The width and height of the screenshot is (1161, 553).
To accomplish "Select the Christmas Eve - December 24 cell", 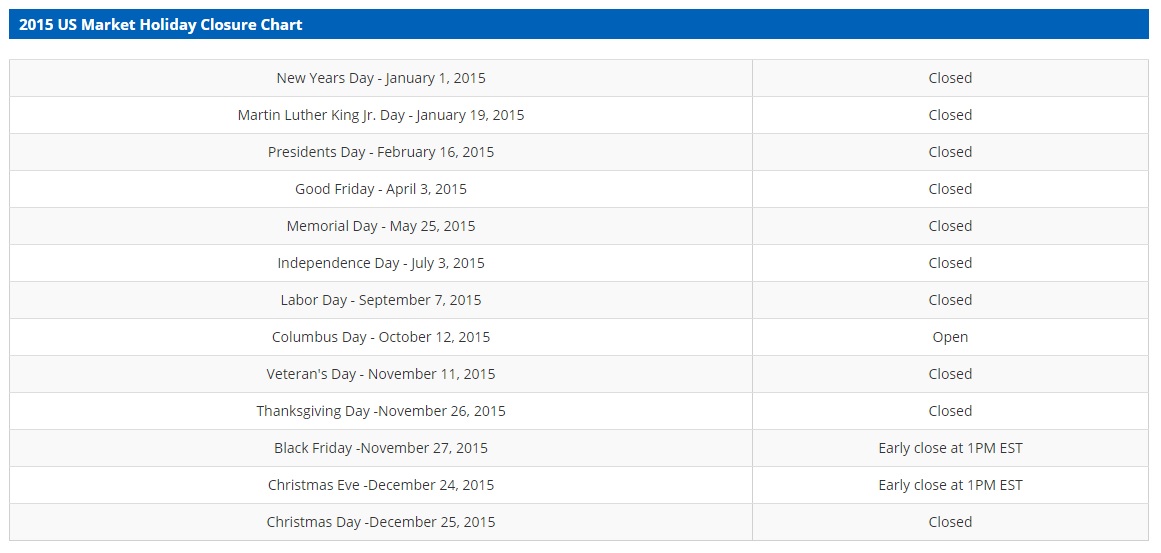I will 381,485.
